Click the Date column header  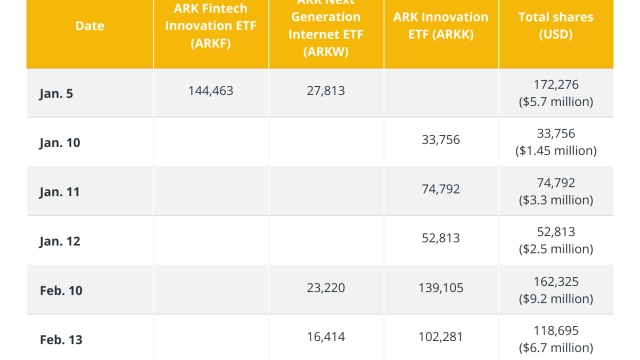pos(90,26)
